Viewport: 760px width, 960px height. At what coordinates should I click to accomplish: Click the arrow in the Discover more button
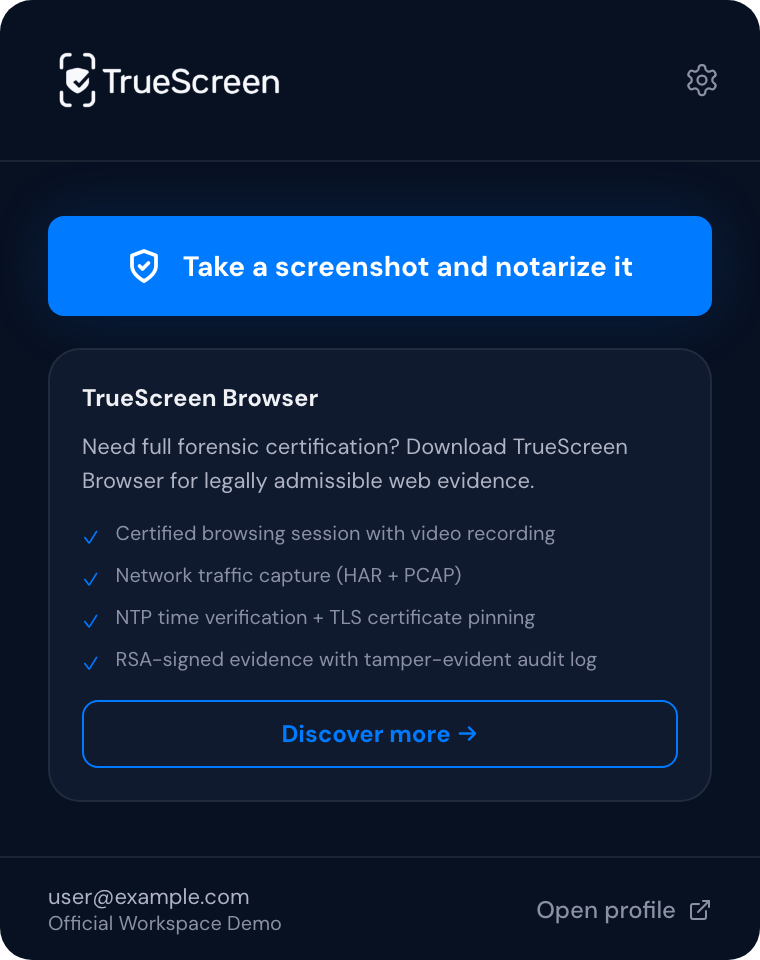[467, 734]
